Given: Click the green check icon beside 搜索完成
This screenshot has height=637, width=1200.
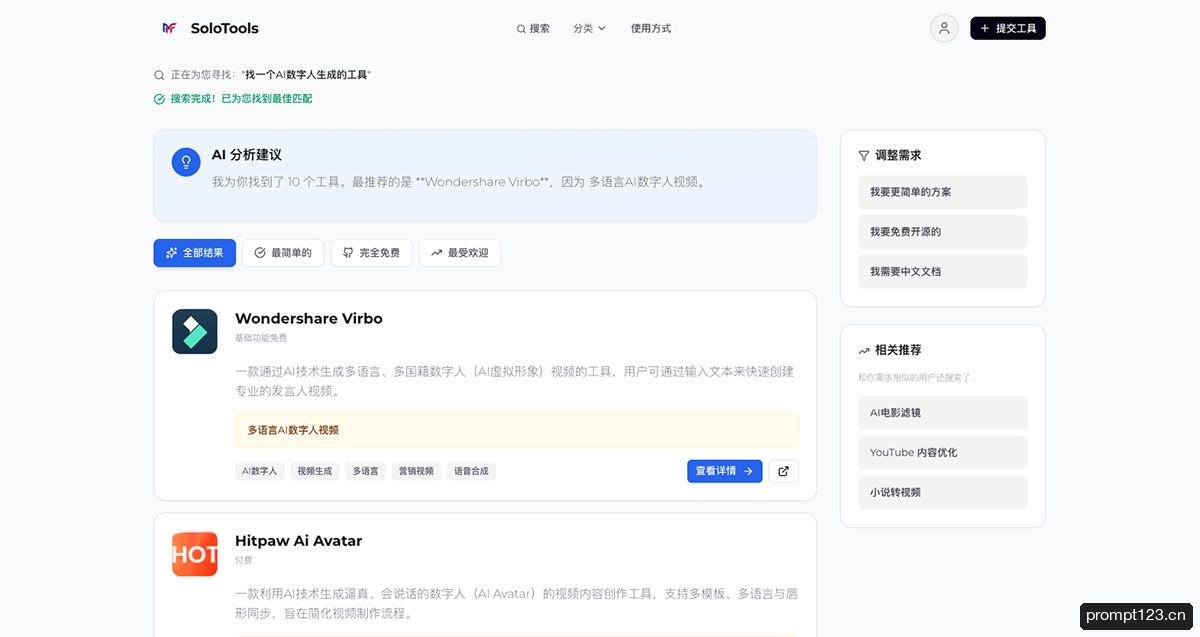Looking at the screenshot, I should coord(159,99).
